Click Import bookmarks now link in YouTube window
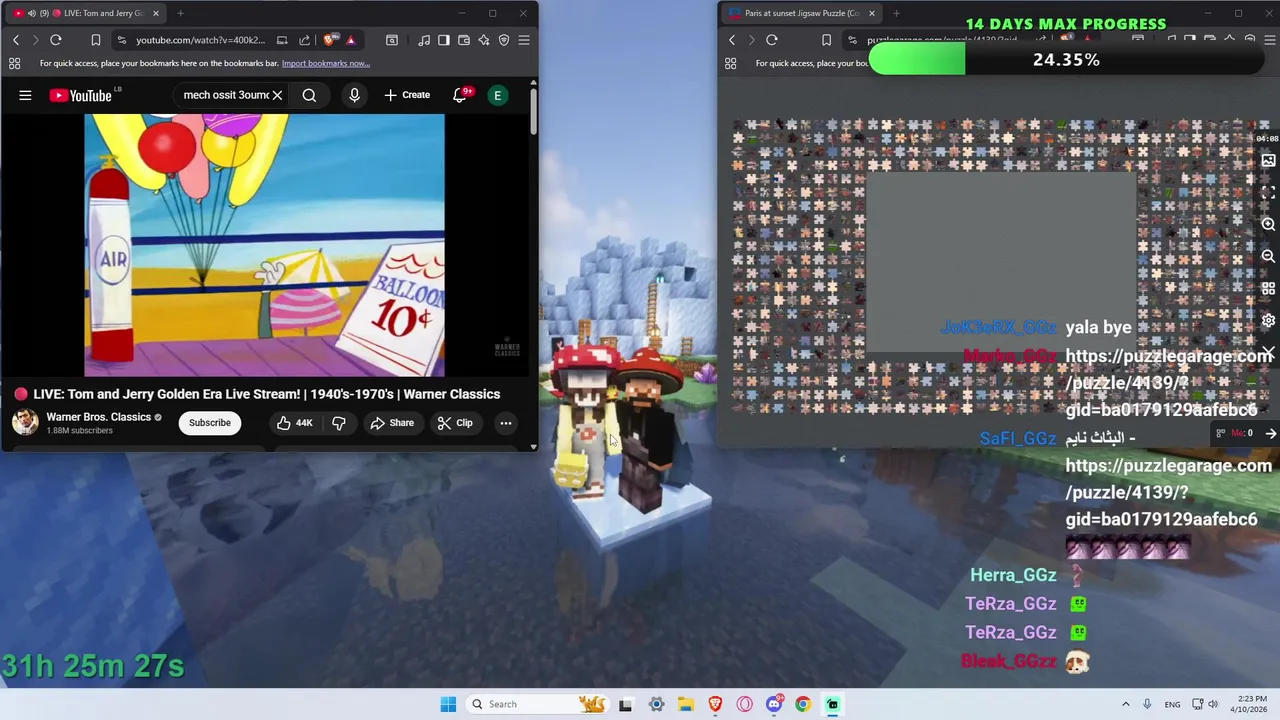 326,63
